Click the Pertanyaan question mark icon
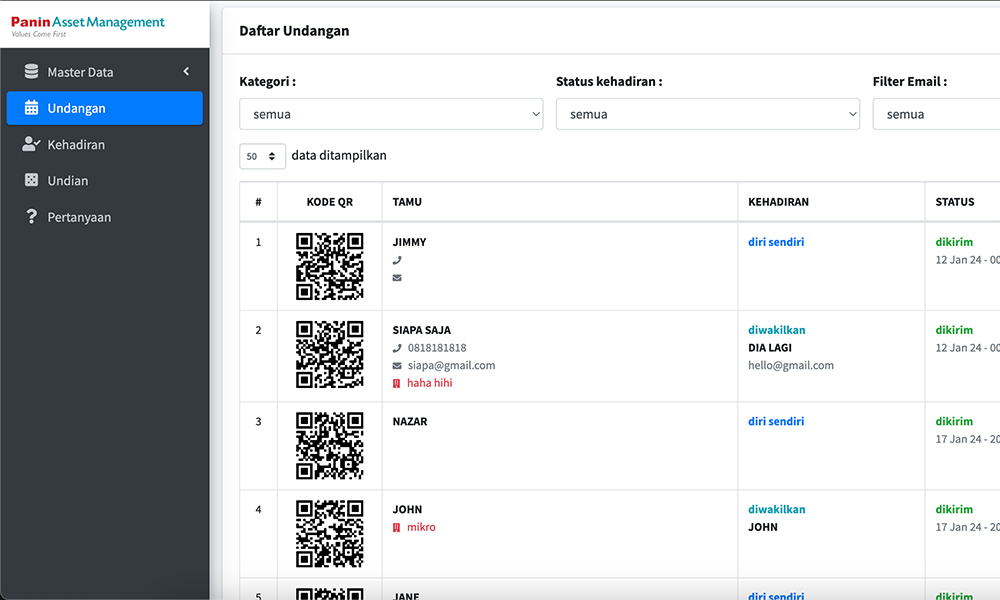 click(x=31, y=217)
